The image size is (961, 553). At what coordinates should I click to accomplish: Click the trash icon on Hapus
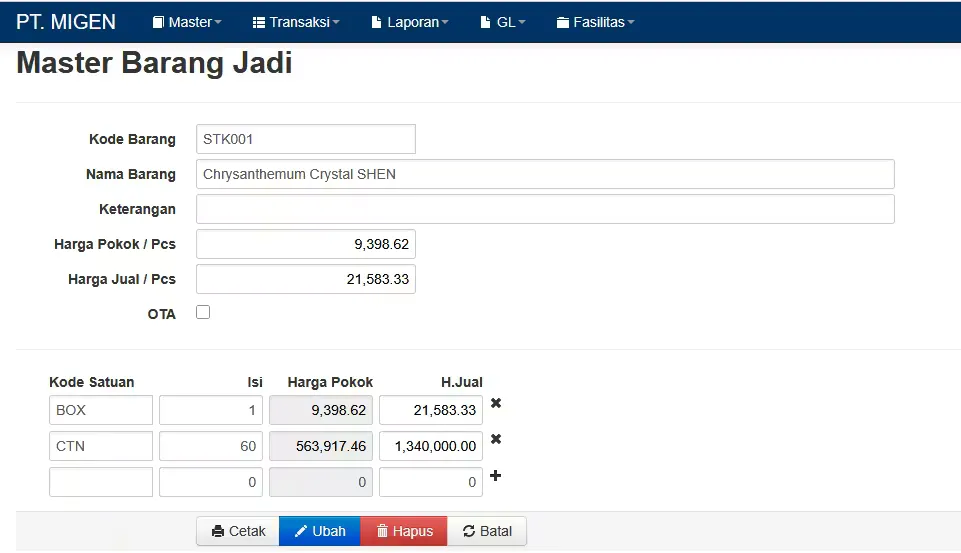click(382, 531)
